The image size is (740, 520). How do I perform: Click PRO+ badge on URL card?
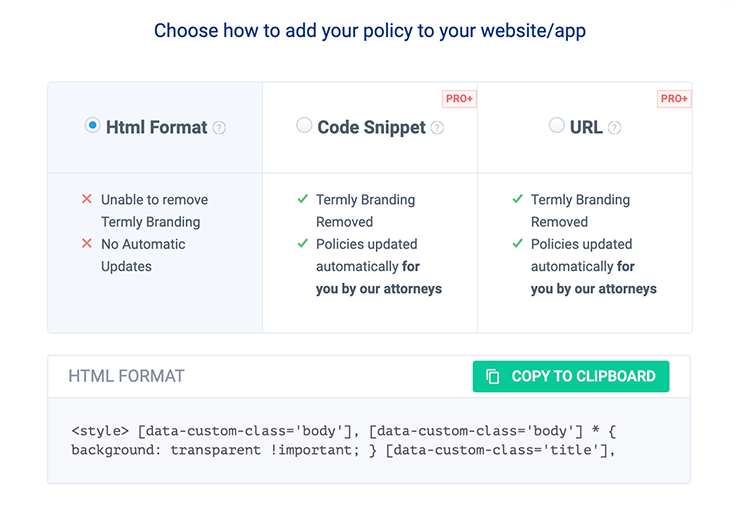pyautogui.click(x=674, y=99)
